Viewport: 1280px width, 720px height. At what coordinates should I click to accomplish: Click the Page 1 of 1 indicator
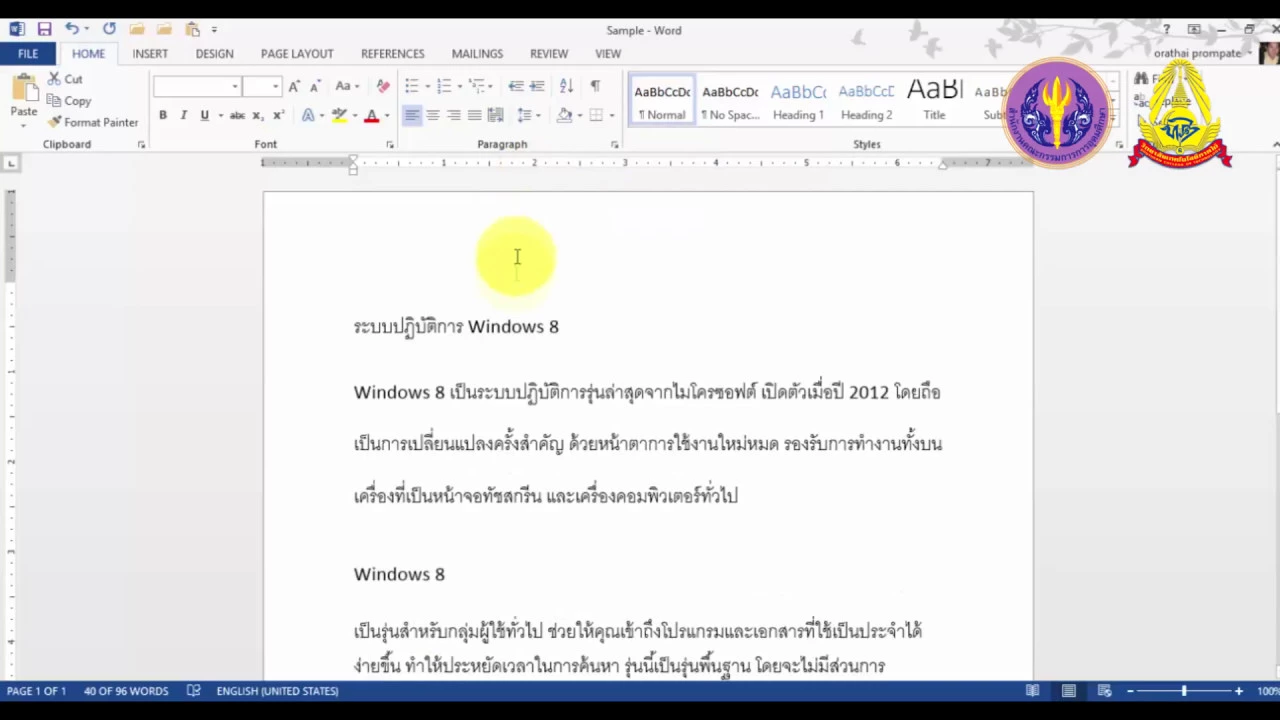pyautogui.click(x=36, y=691)
